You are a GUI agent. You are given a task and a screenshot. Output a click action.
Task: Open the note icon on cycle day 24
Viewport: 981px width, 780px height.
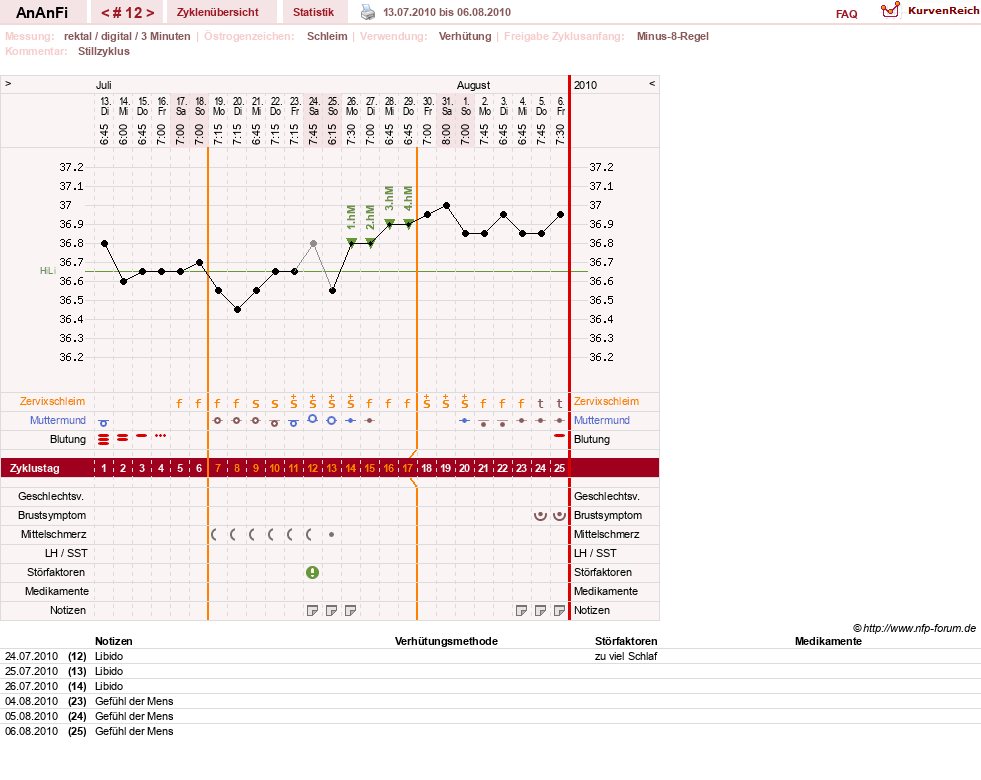pyautogui.click(x=541, y=610)
